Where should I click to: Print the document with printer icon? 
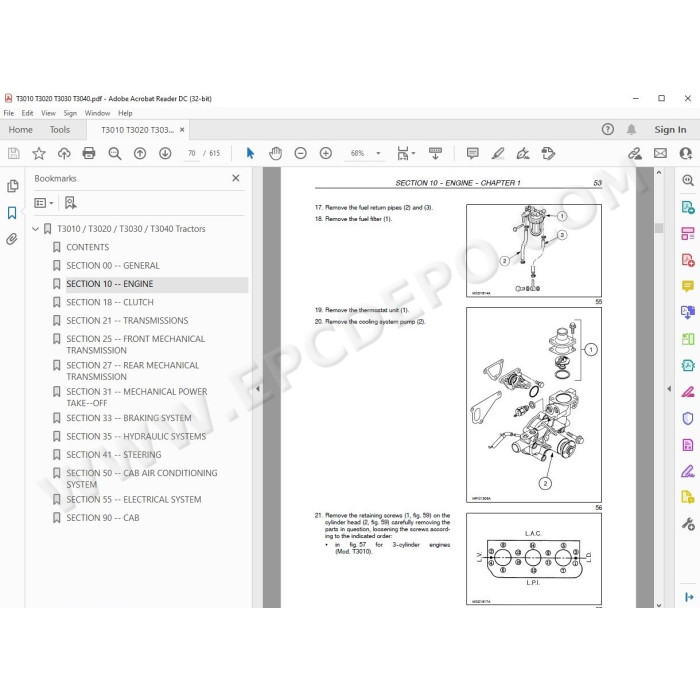[x=89, y=154]
